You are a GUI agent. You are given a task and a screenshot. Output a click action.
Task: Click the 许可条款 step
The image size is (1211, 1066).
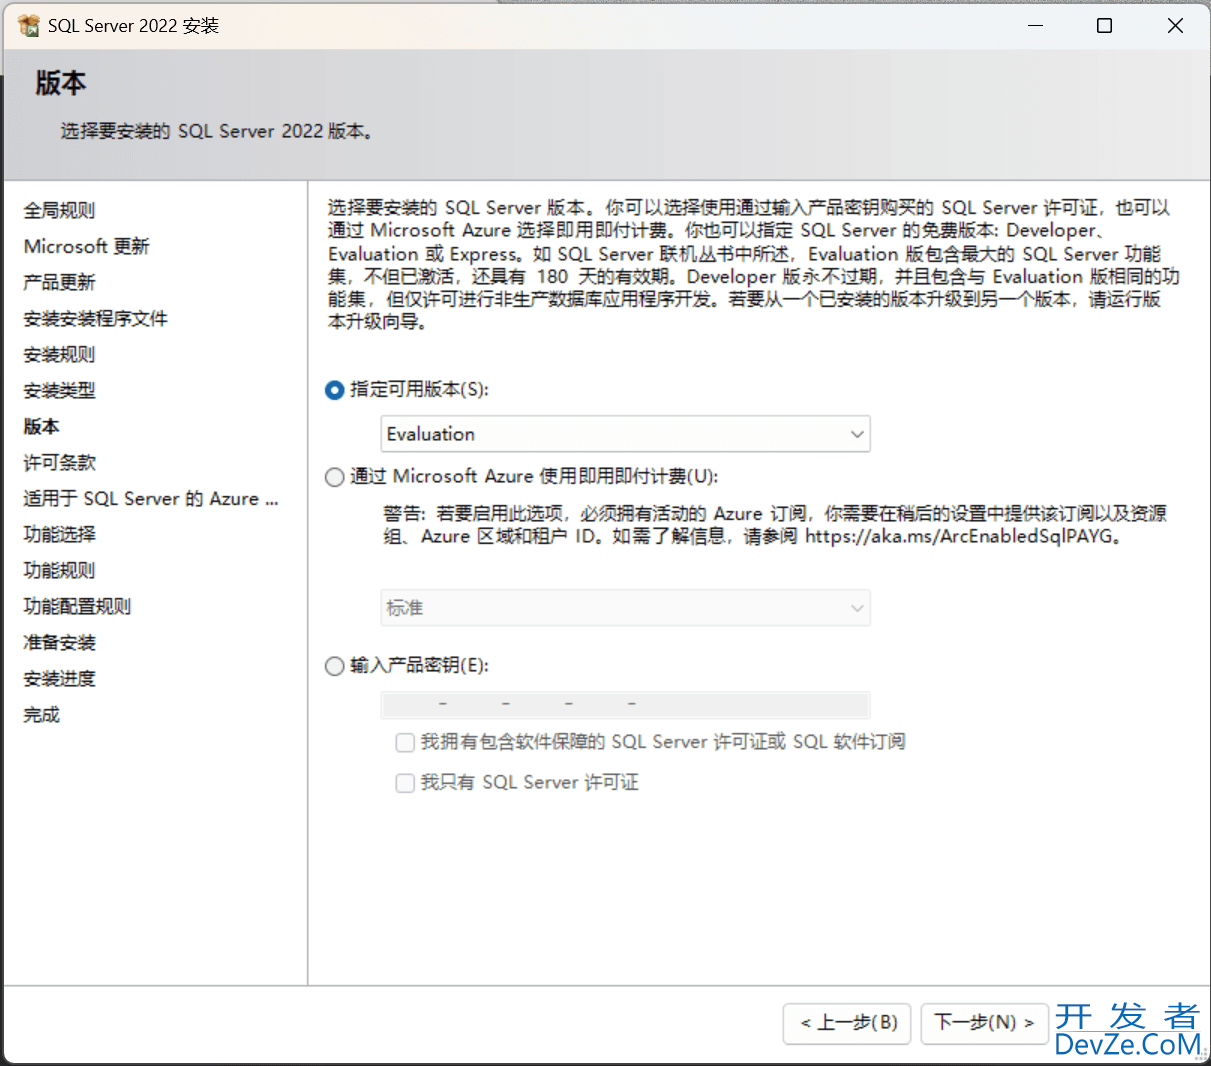tap(60, 462)
